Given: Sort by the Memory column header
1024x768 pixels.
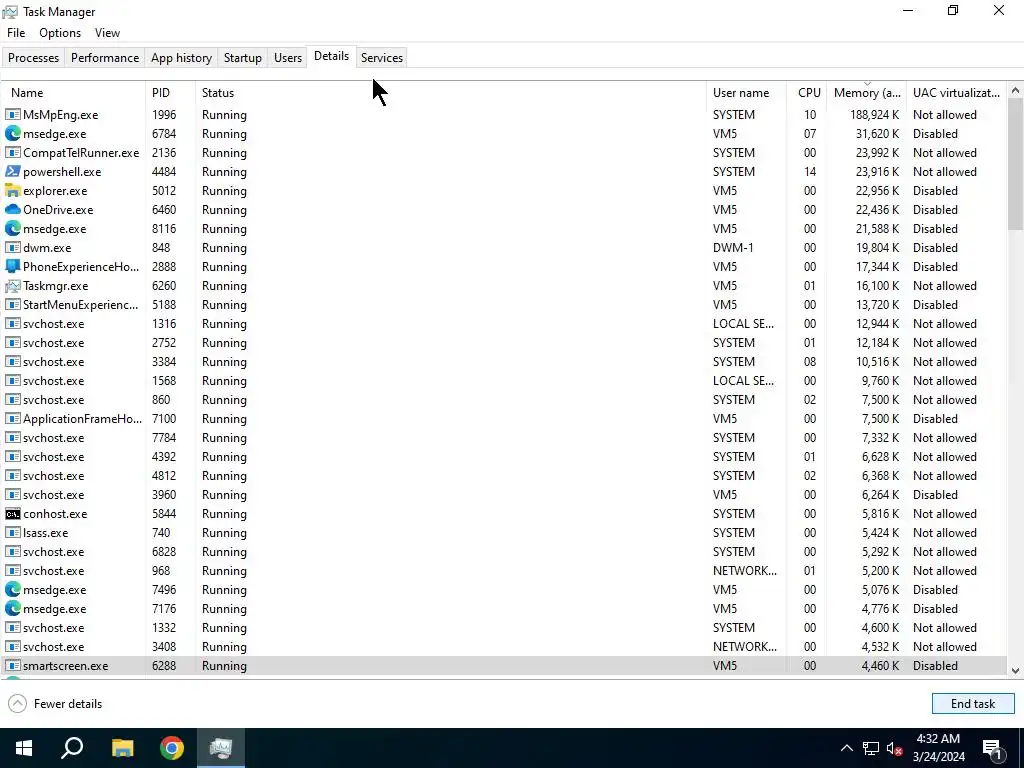Looking at the screenshot, I should point(867,93).
